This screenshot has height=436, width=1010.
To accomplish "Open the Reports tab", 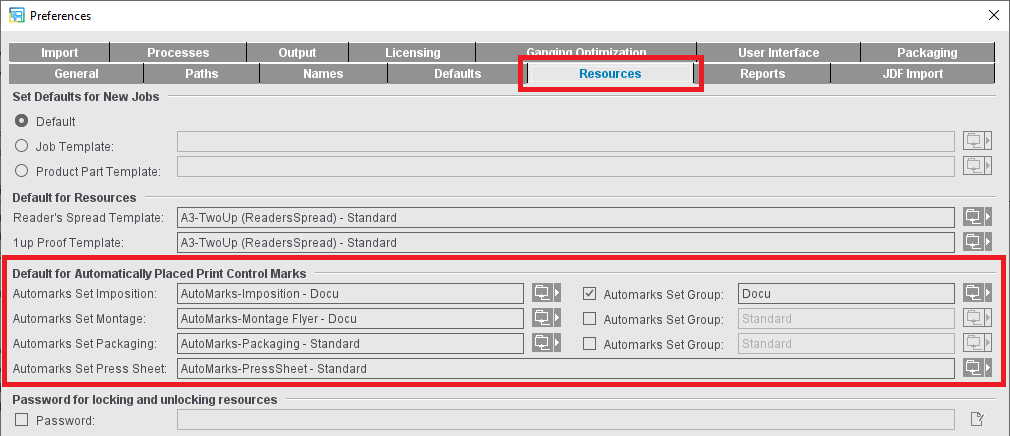I will [x=762, y=74].
